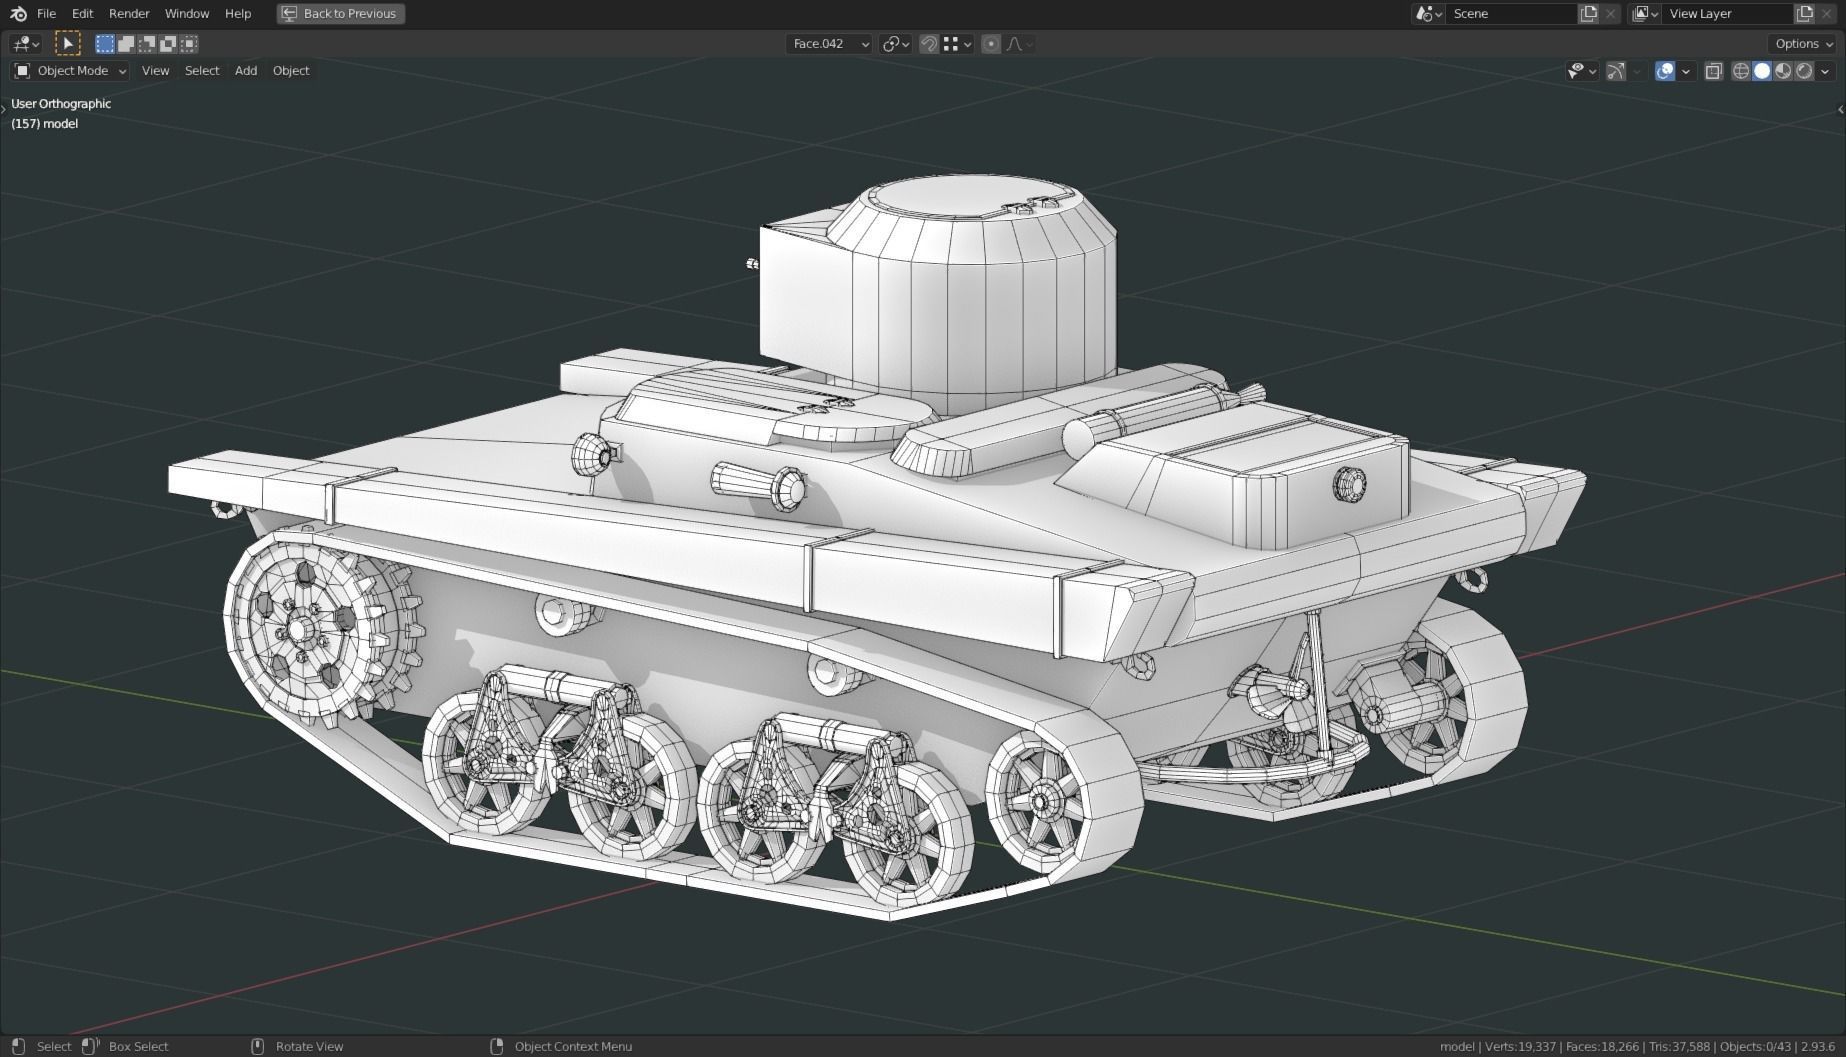
Task: Toggle X-Ray mode
Action: [1713, 71]
